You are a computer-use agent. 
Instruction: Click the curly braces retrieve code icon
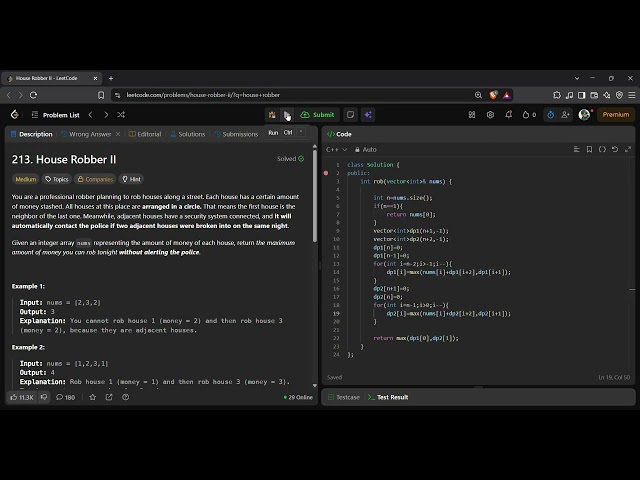(602, 149)
